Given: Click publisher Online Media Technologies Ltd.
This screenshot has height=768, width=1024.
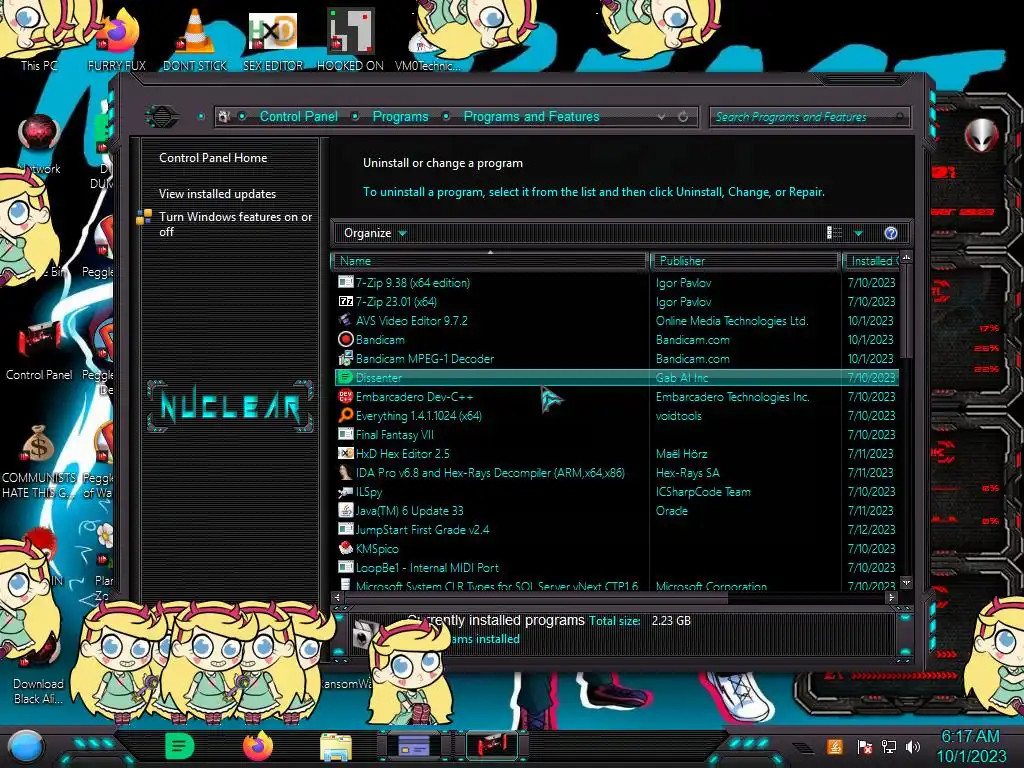Looking at the screenshot, I should (731, 321).
